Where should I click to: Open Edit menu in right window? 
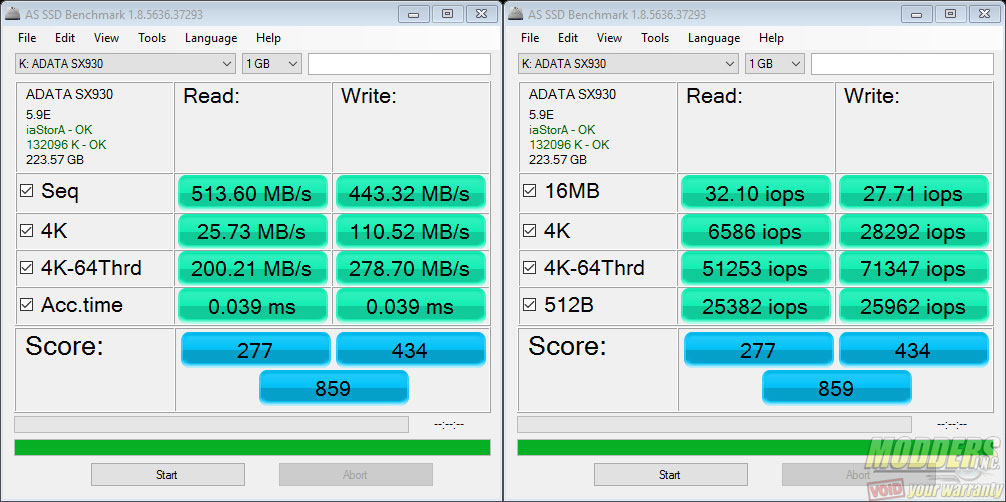pos(568,38)
